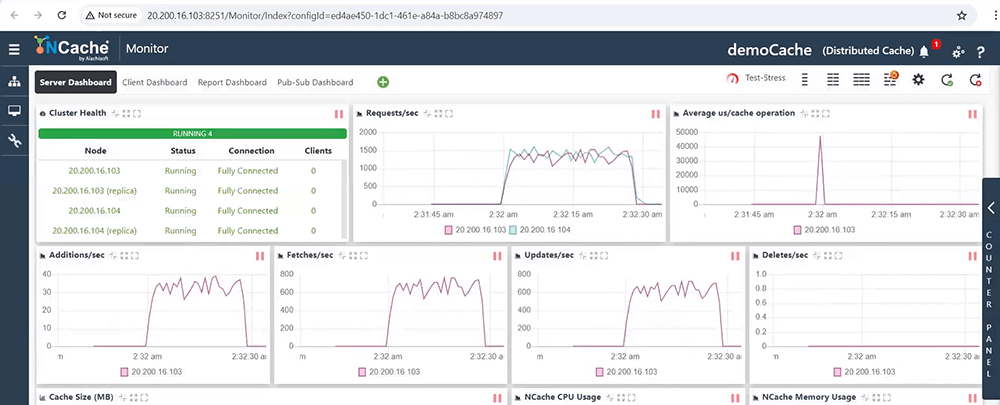Viewport: 1000px width, 405px height.
Task: Add a new dashboard with the green plus
Action: pyautogui.click(x=383, y=82)
